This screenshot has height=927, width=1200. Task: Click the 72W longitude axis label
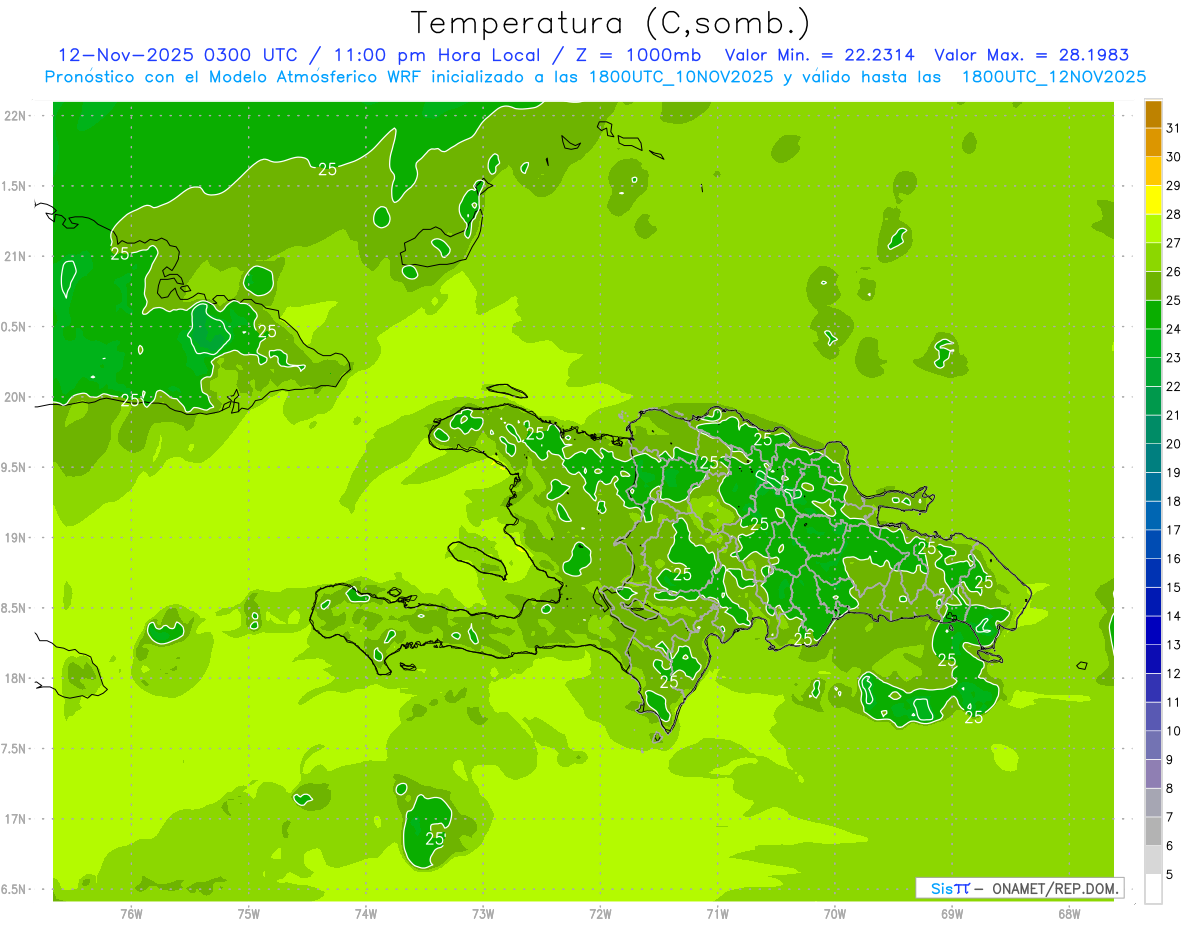600,913
